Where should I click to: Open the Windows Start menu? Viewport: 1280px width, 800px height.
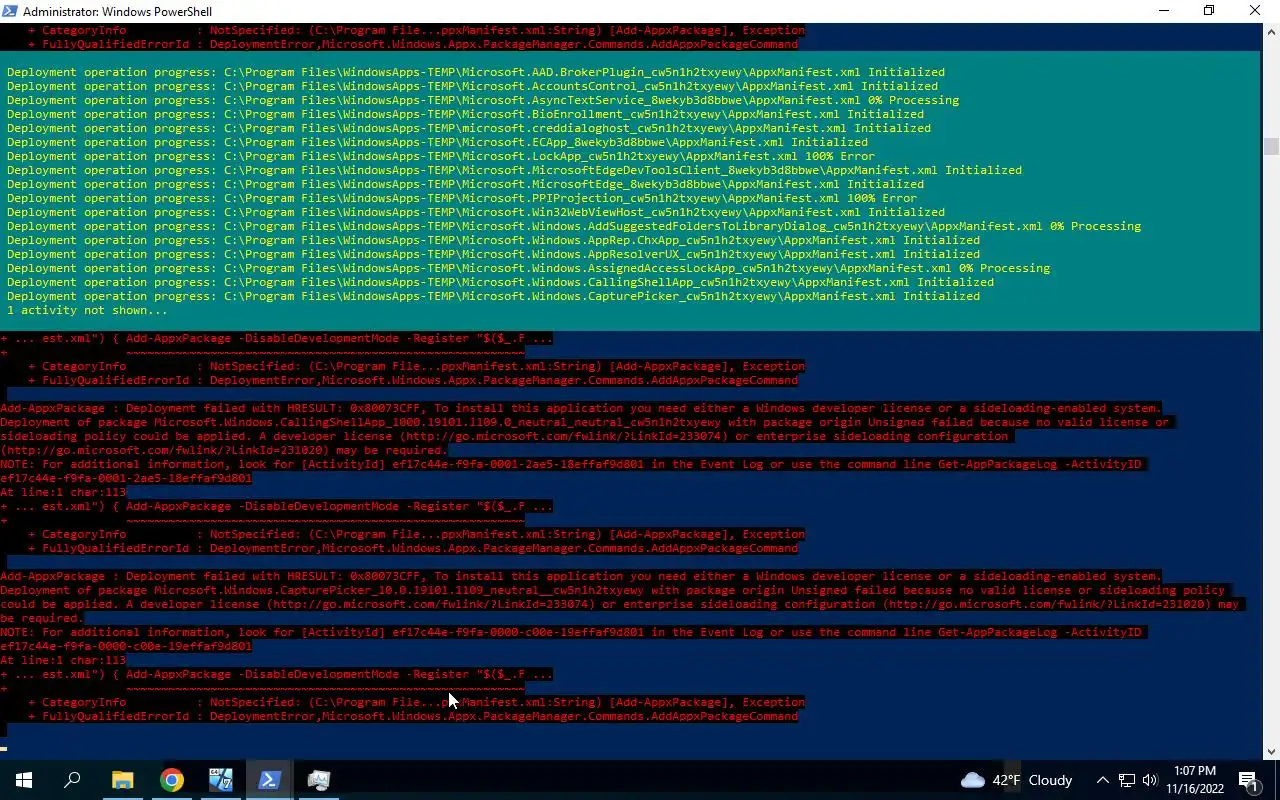pos(24,780)
